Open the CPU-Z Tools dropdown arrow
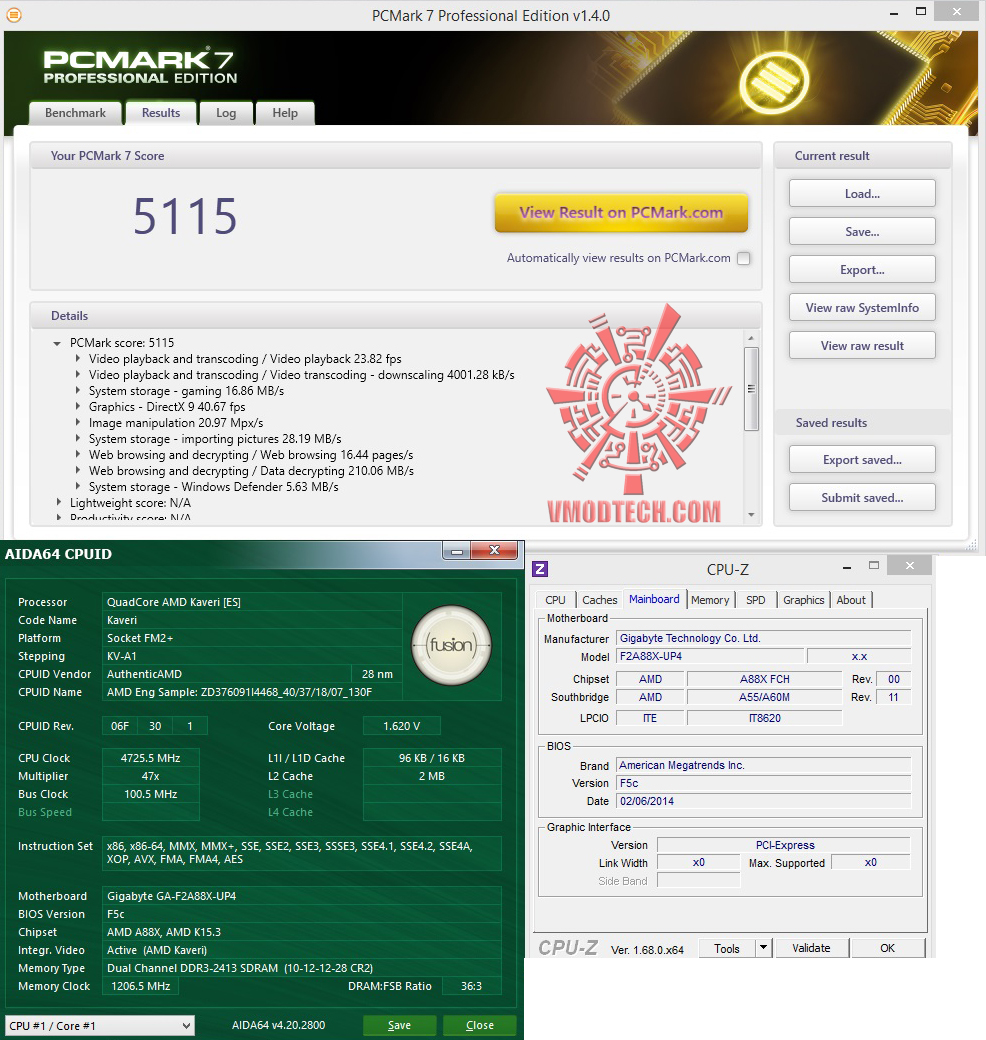This screenshot has width=986, height=1040. [763, 948]
